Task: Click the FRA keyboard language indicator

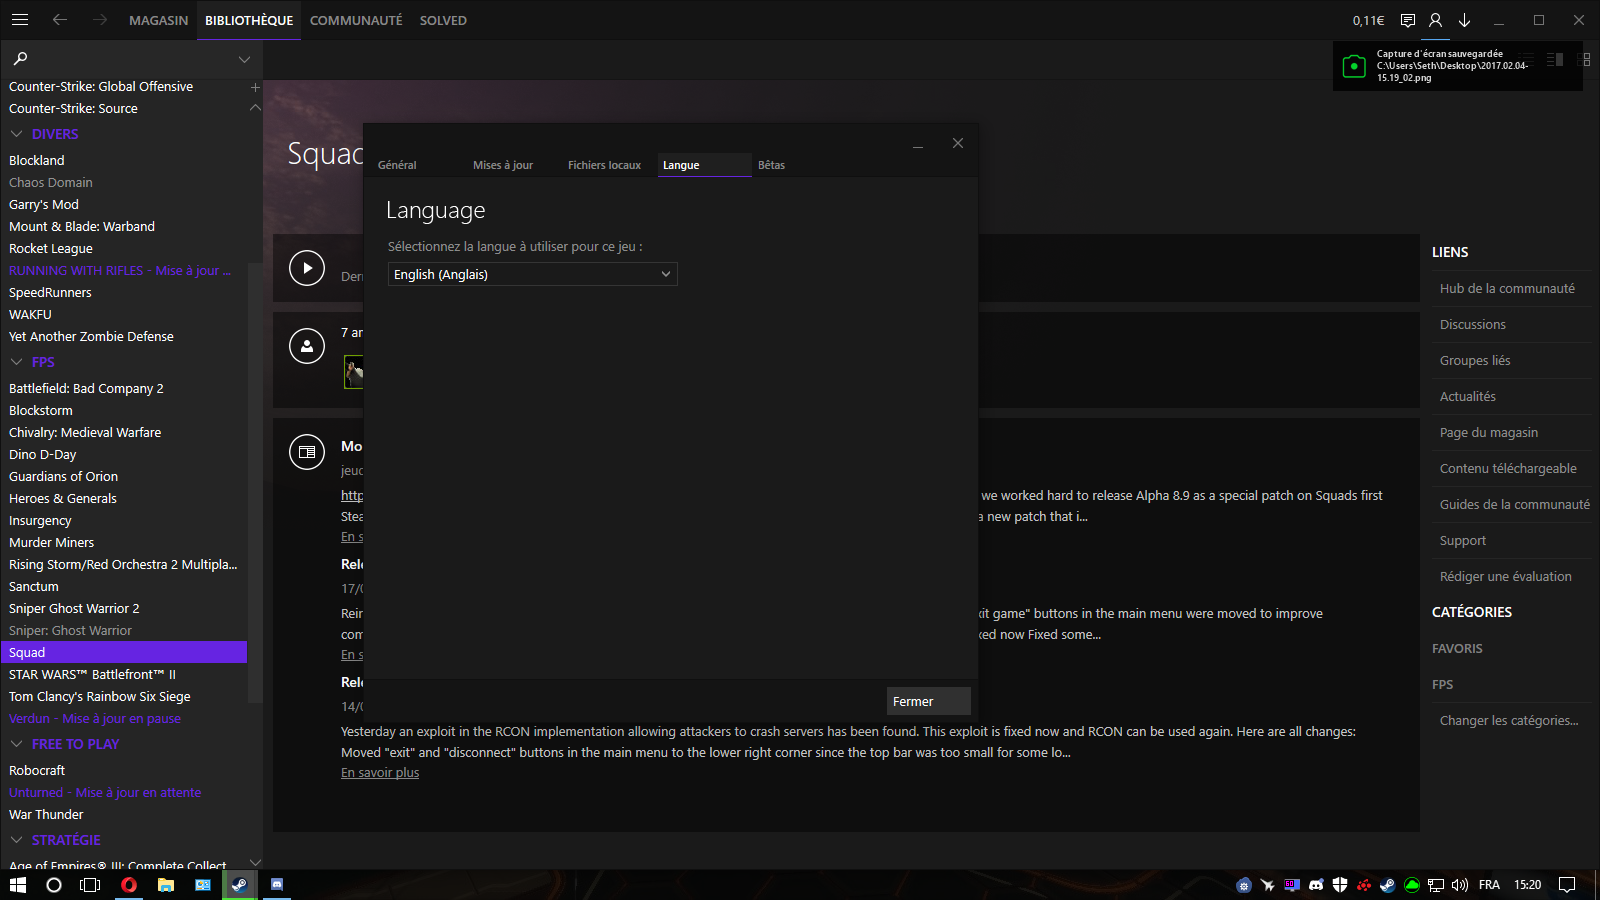Action: click(1489, 885)
